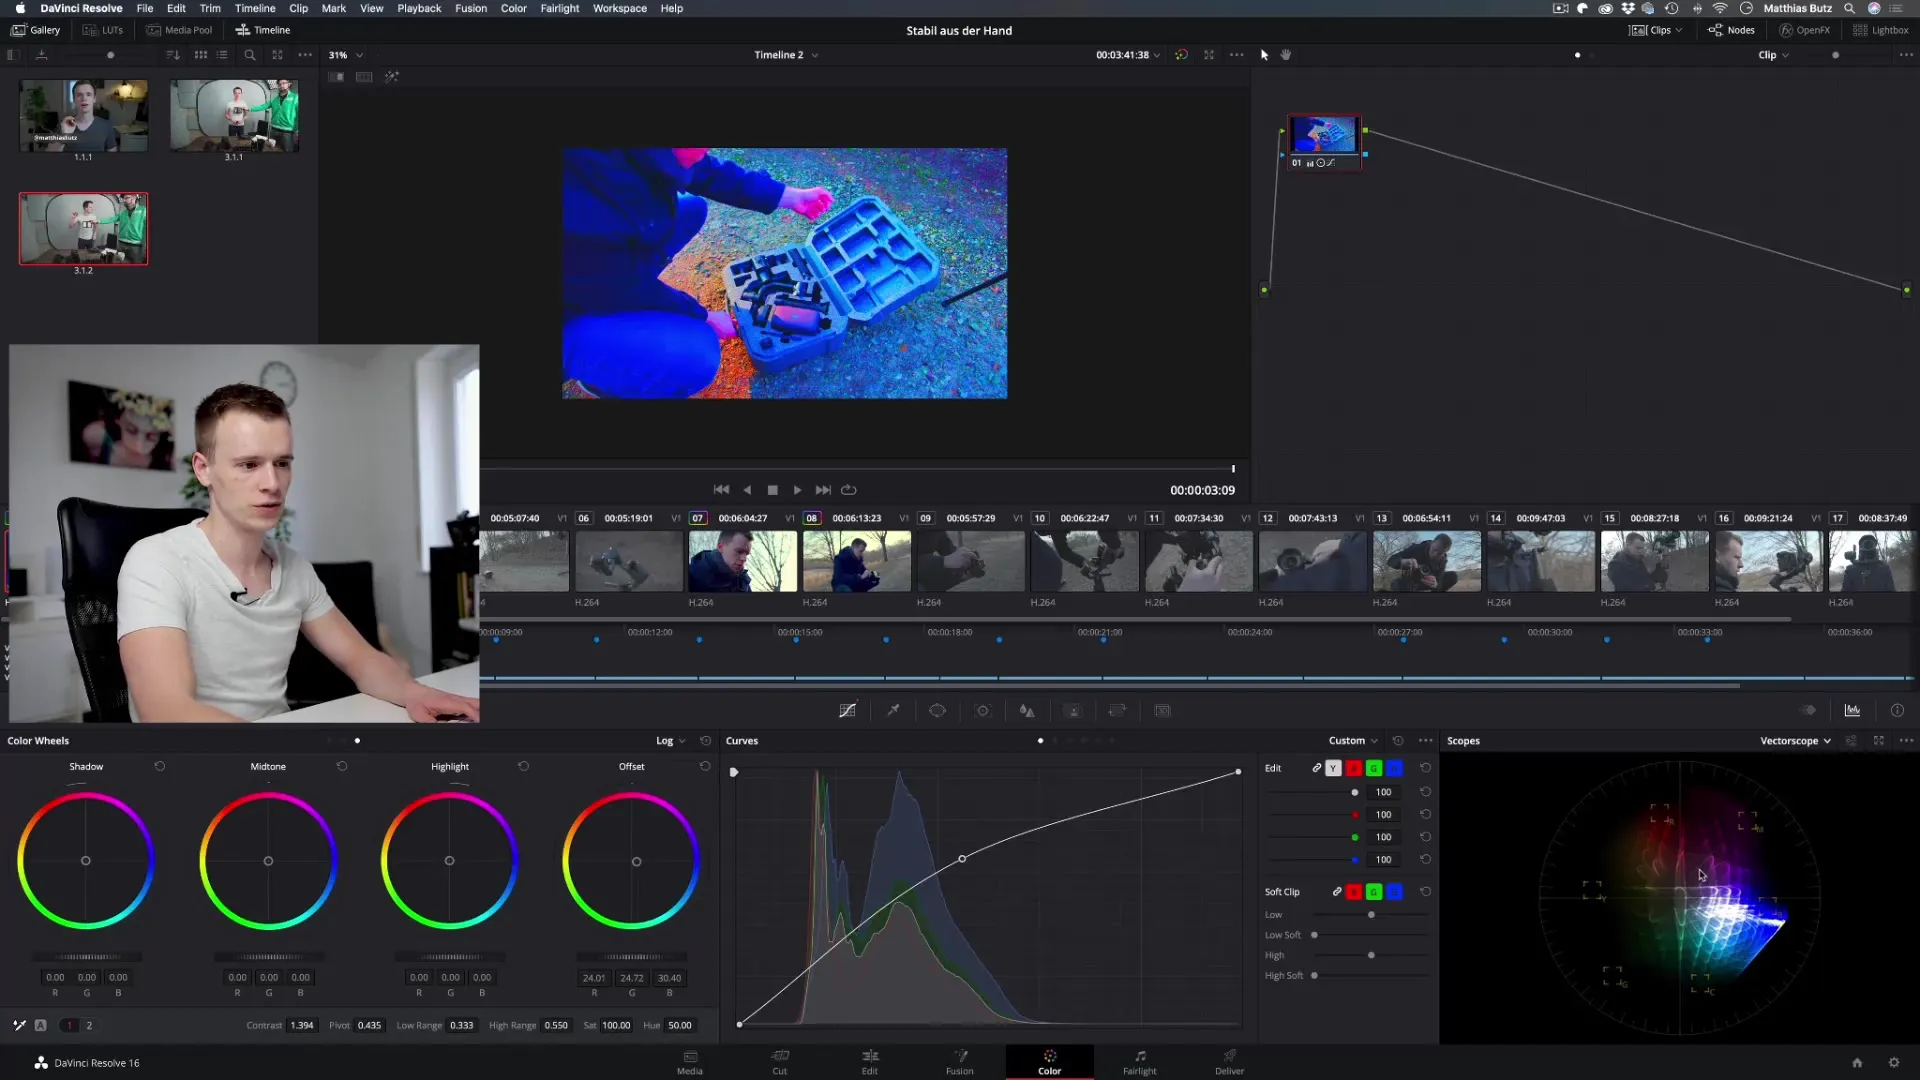Jump to last frame in viewer
Screen dimensions: 1920x1080
click(823, 490)
